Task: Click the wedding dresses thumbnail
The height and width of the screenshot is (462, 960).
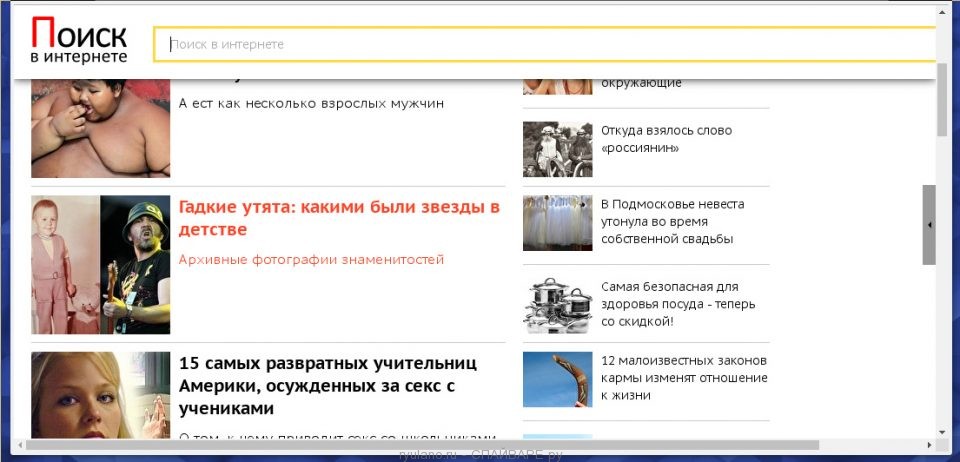Action: pos(558,223)
